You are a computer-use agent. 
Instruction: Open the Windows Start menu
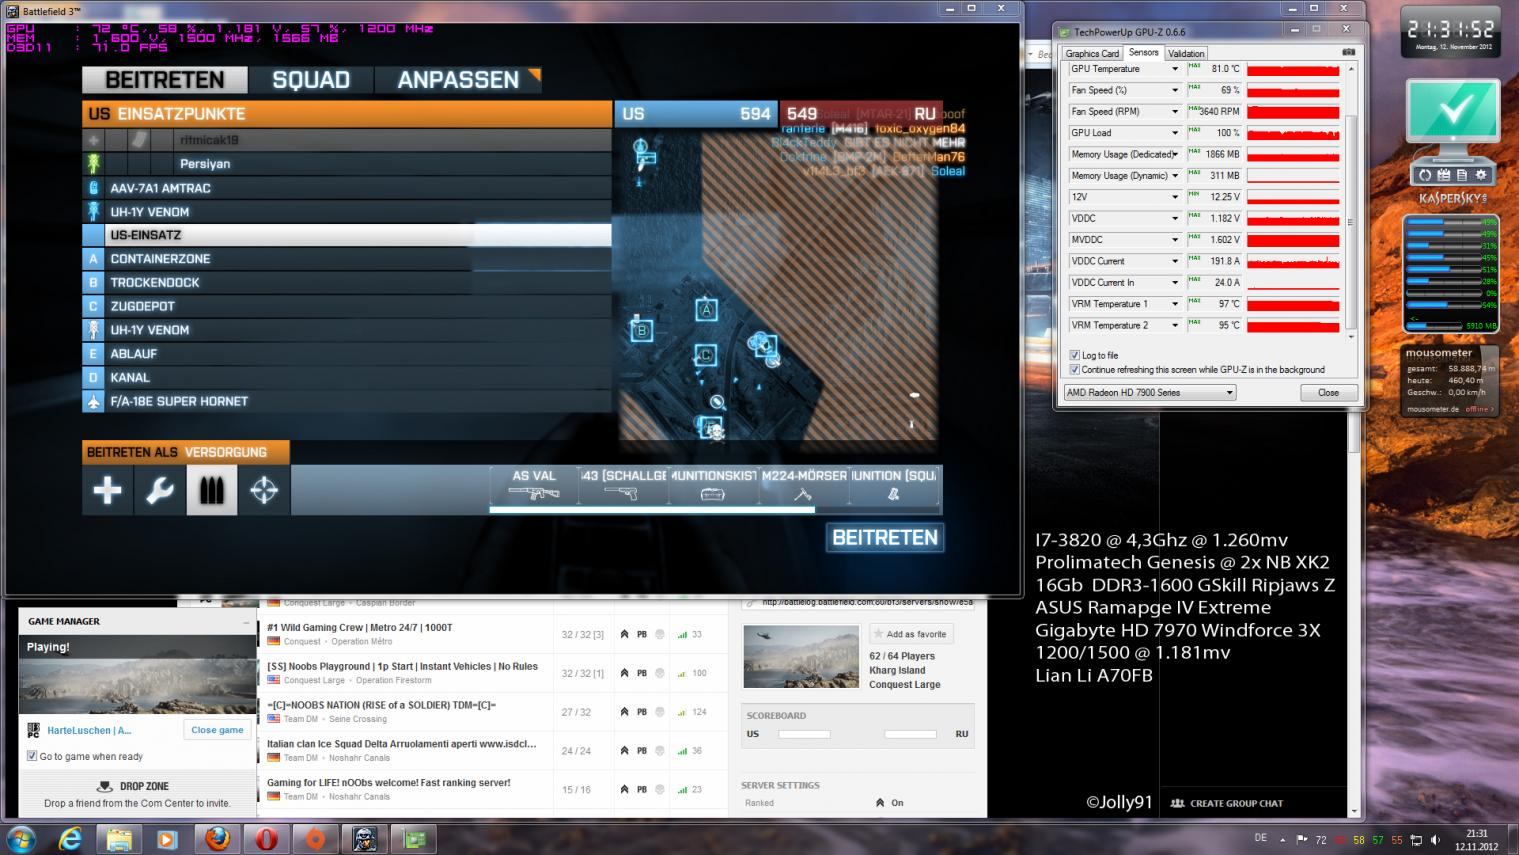tap(20, 838)
